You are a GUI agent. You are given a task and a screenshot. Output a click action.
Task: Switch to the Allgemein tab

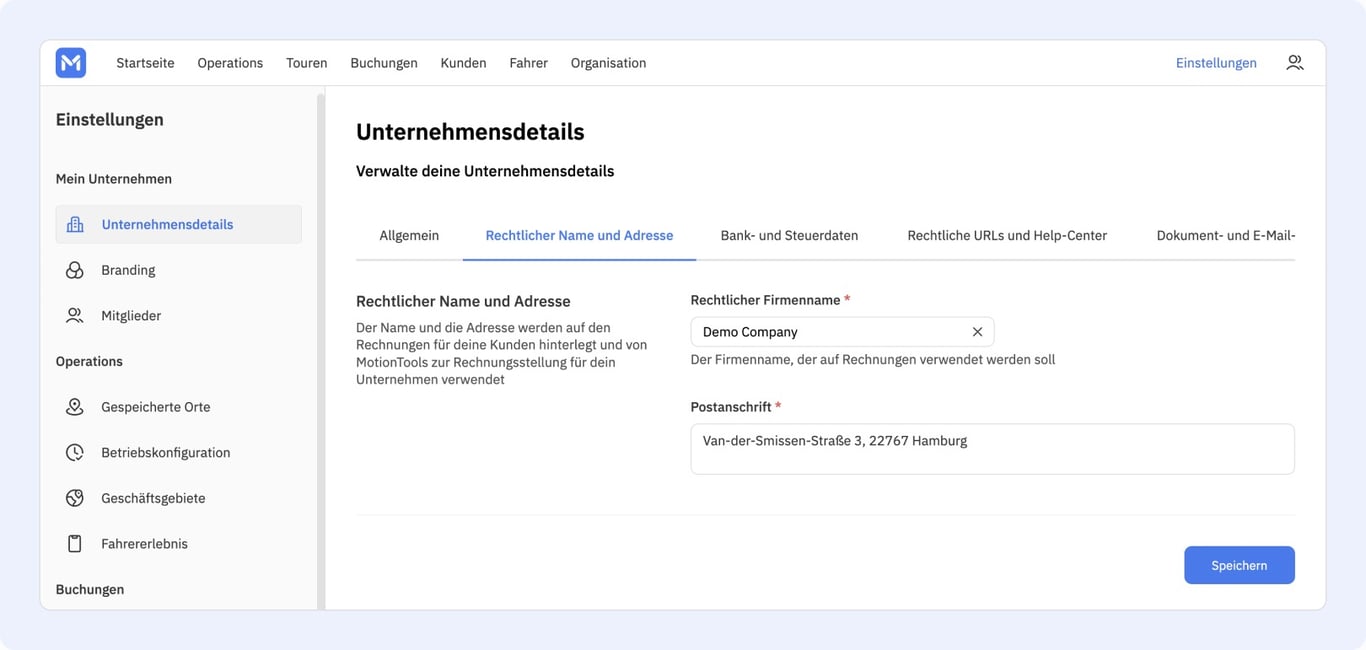pos(409,235)
